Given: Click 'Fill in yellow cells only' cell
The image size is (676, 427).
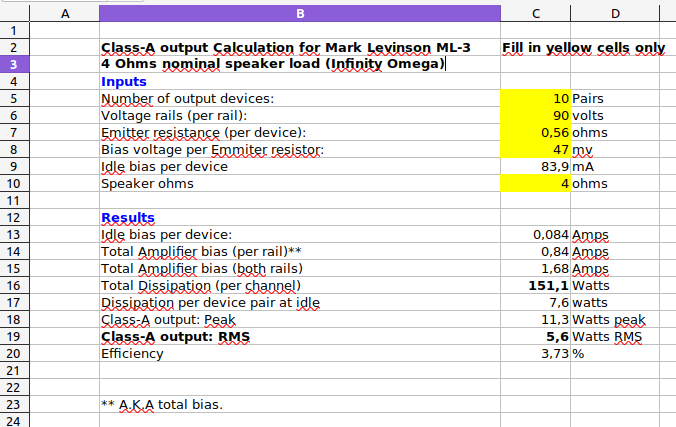Looking at the screenshot, I should [x=584, y=47].
